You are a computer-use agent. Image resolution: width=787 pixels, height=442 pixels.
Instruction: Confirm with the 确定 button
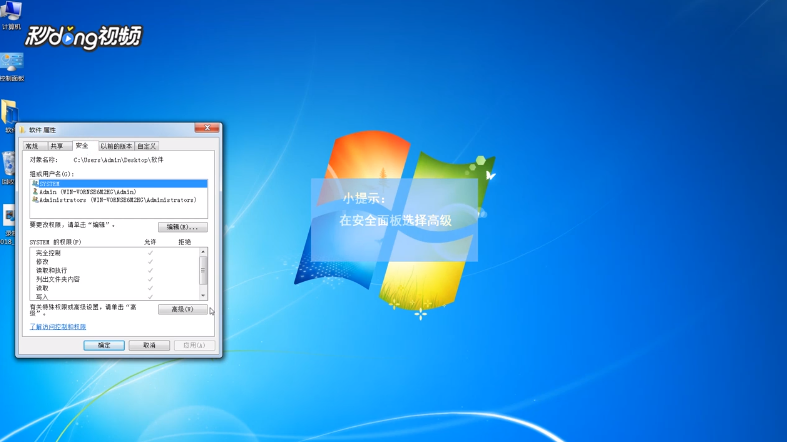pos(104,345)
